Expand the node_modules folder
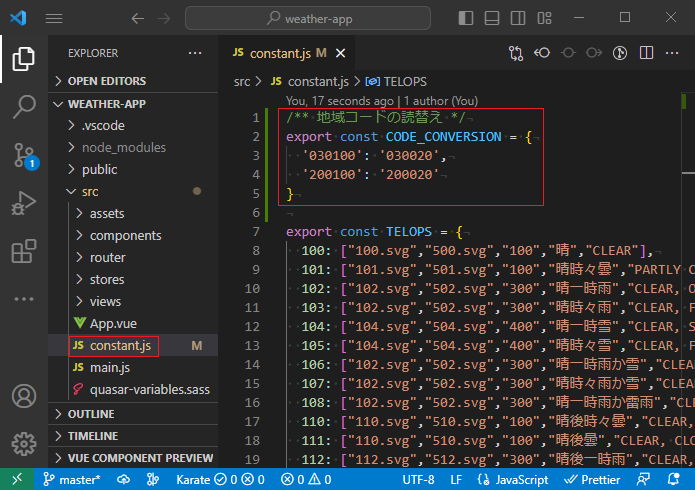 (x=133, y=148)
